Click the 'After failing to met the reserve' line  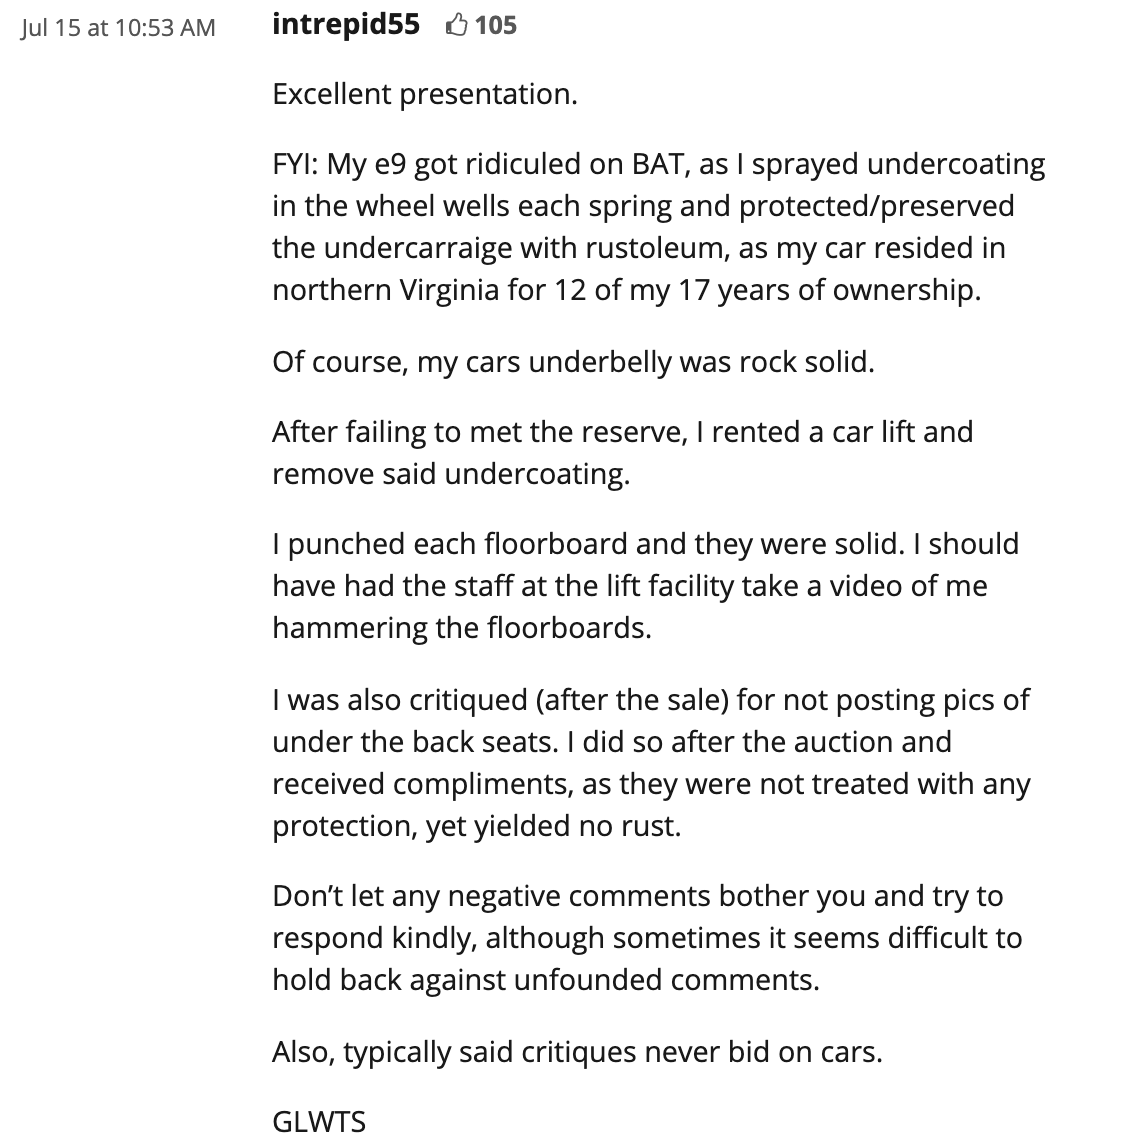click(x=622, y=432)
